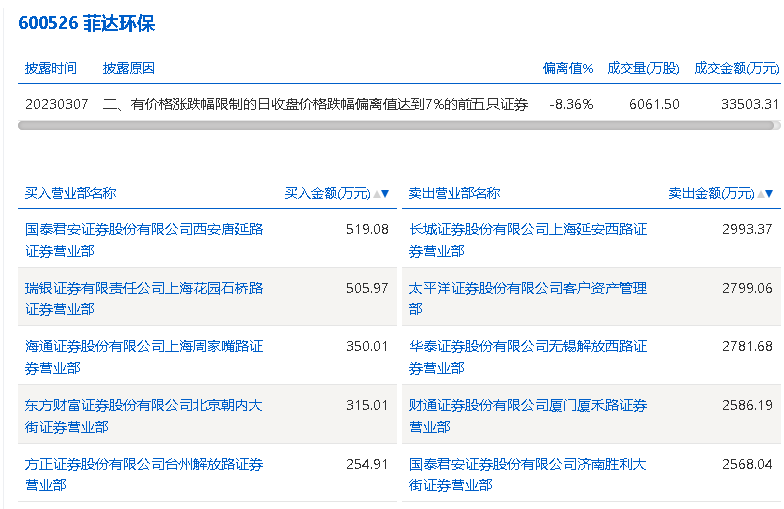
Task: Select the 505.97 buy amount
Action: 367,288
